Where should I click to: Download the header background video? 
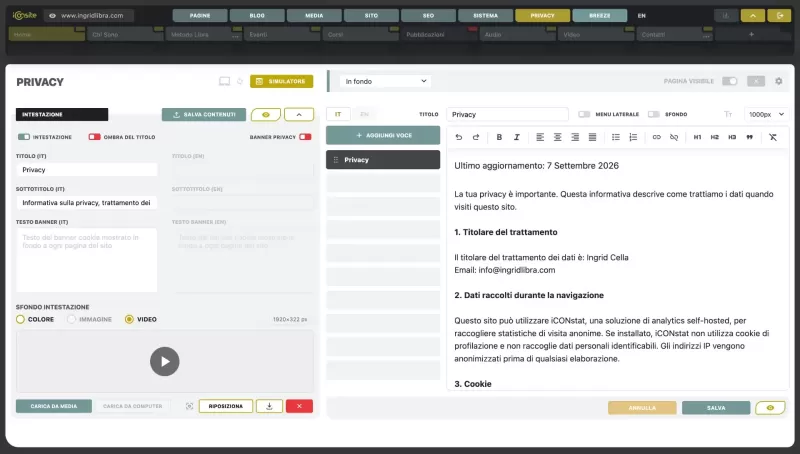point(269,406)
